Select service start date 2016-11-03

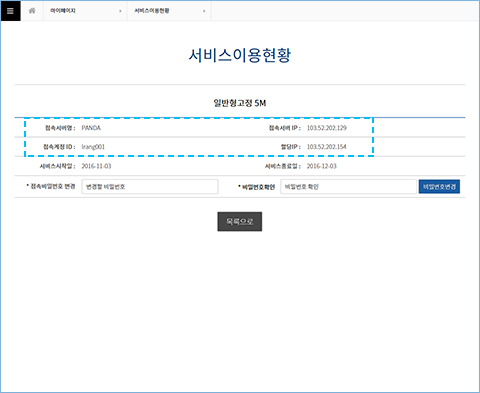96,166
